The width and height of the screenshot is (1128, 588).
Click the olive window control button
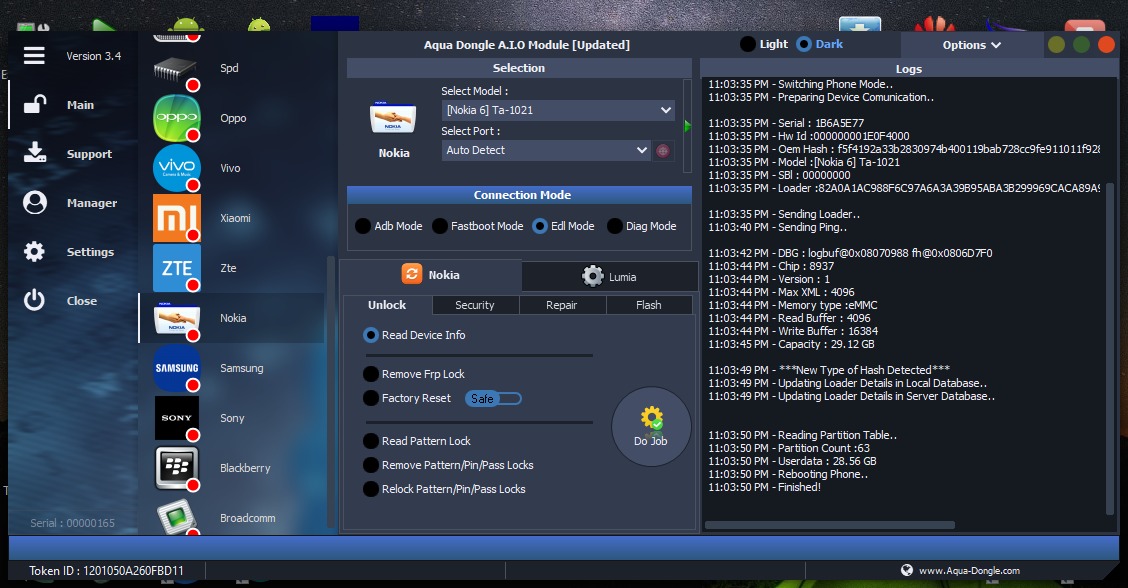[1056, 45]
